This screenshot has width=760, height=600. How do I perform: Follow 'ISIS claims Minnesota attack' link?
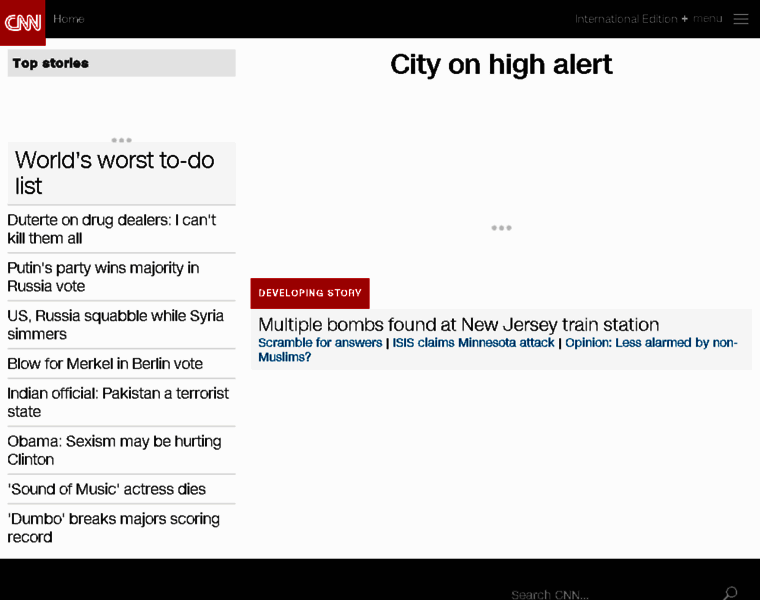(x=473, y=343)
